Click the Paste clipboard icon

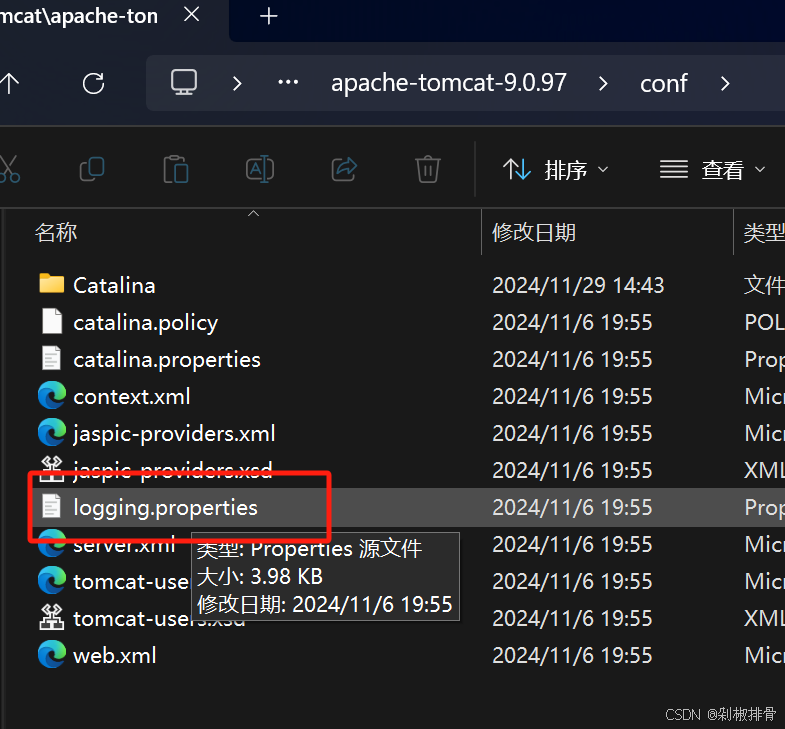pos(176,169)
